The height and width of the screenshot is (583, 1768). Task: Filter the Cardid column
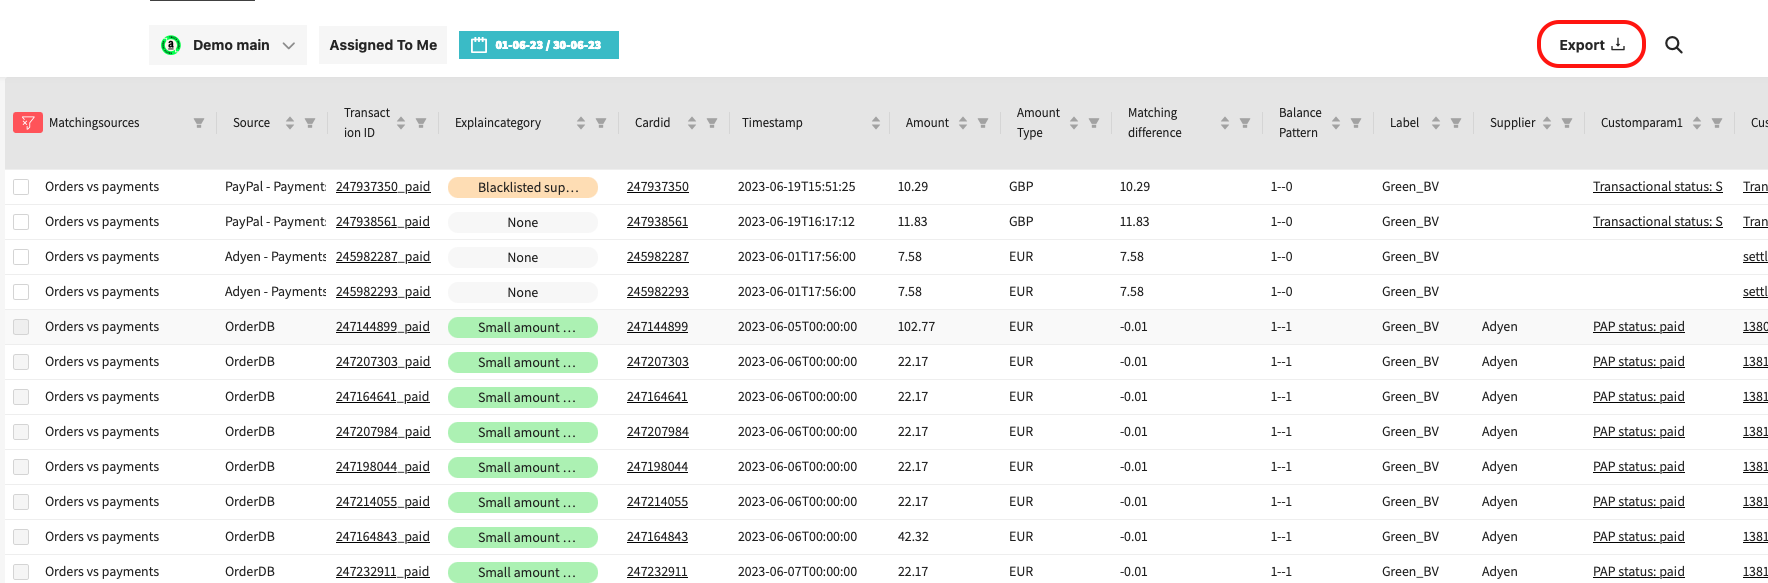(712, 123)
